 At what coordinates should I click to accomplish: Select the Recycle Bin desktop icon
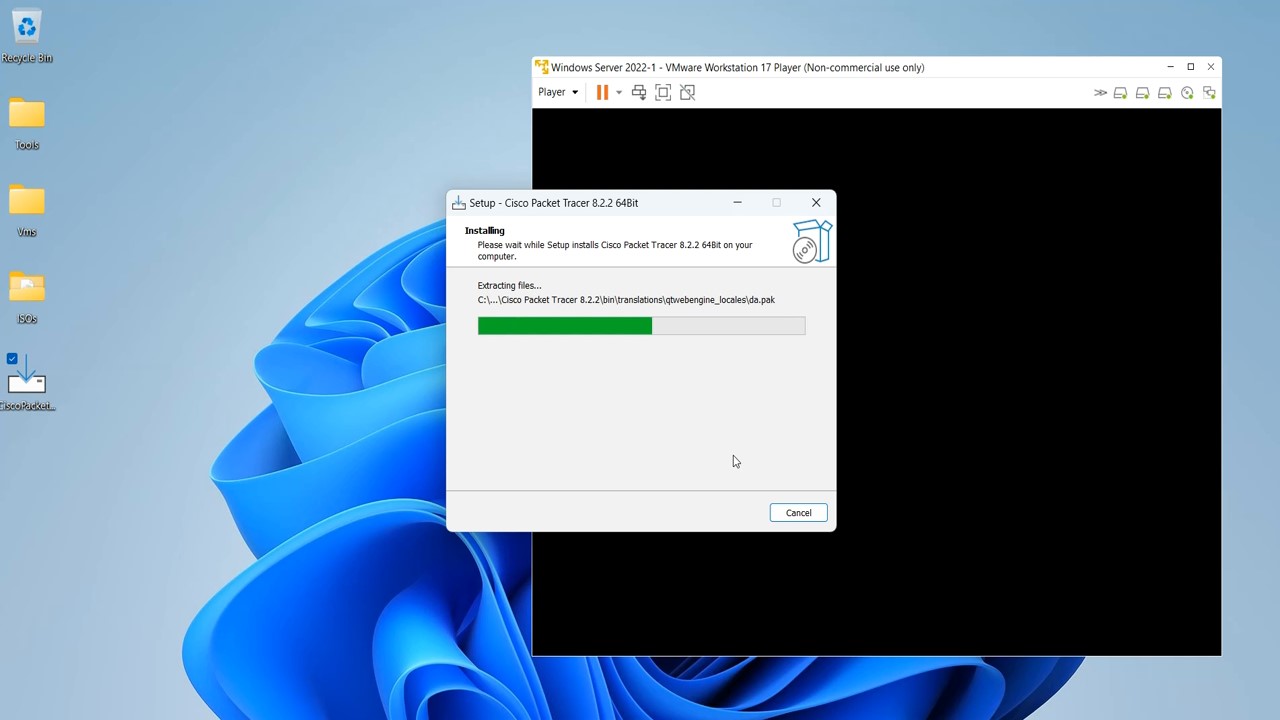(27, 37)
